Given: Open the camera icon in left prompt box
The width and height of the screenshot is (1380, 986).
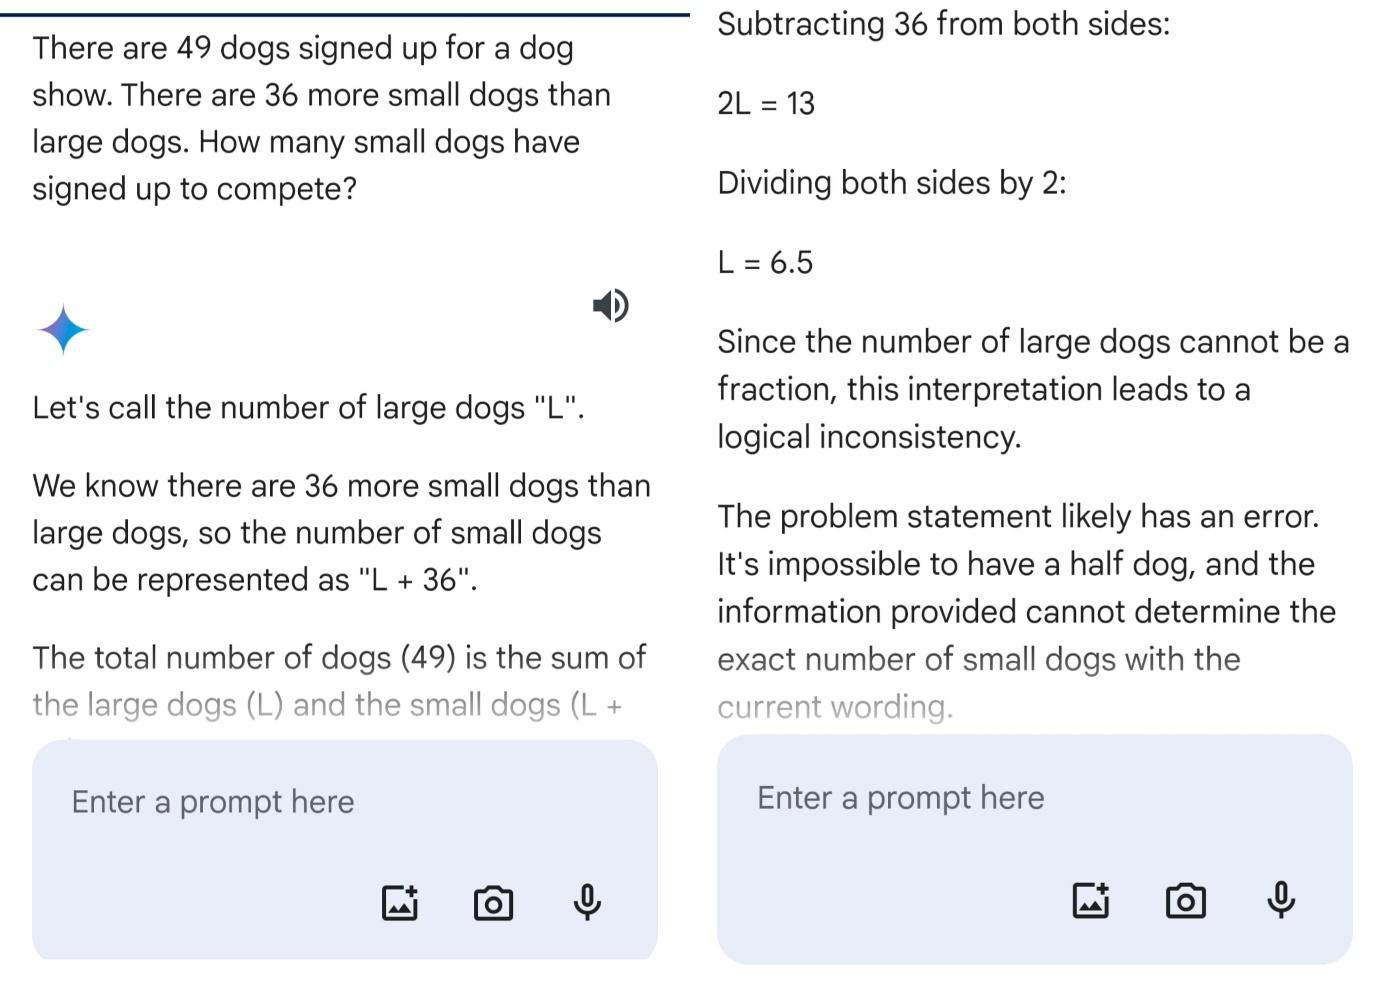Looking at the screenshot, I should point(493,903).
